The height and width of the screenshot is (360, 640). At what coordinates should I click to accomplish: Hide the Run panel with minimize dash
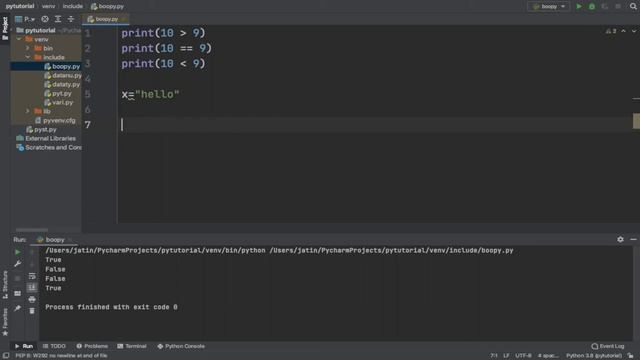(633, 239)
